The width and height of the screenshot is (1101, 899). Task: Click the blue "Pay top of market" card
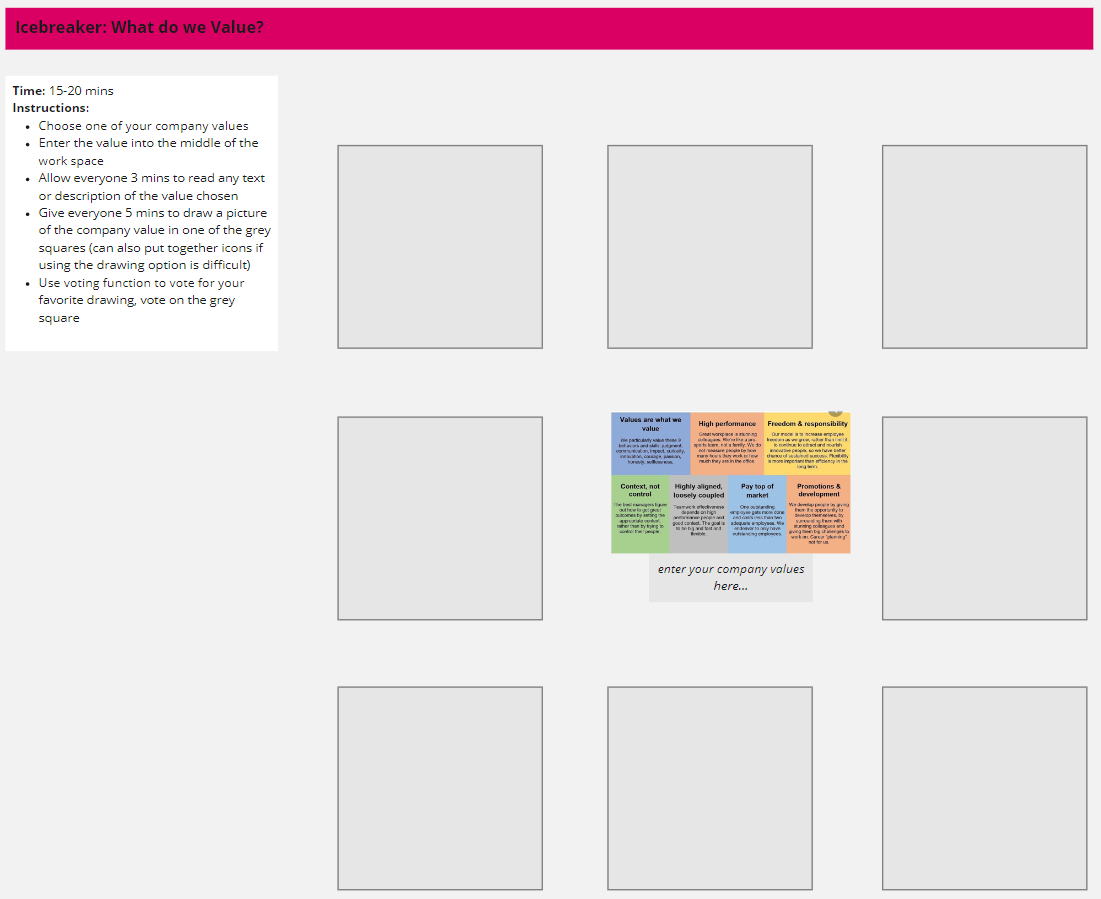(x=757, y=514)
